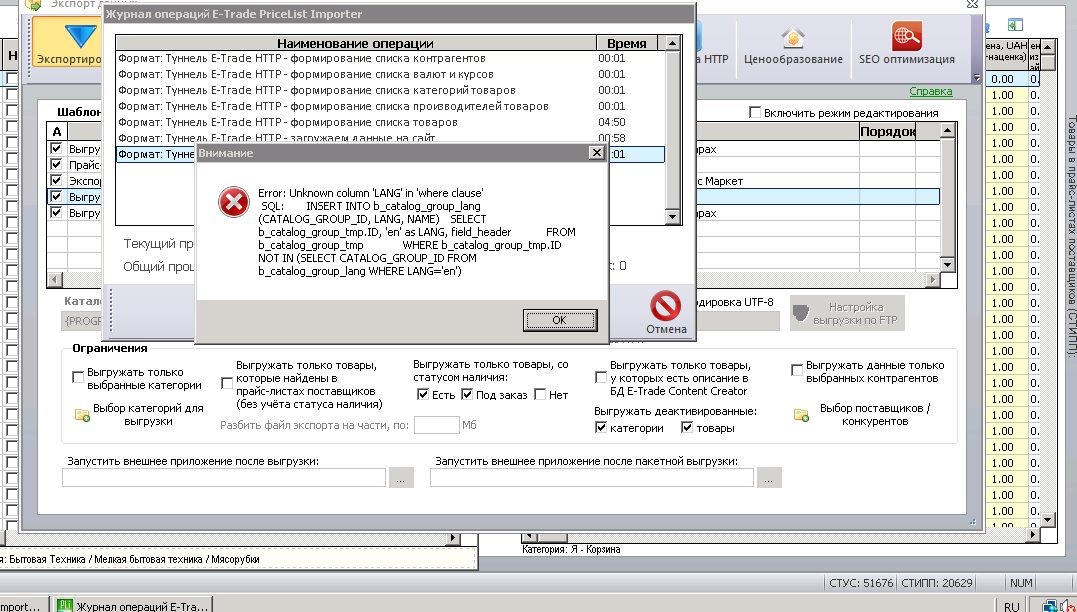Select log row формирование списка контрагентов
Image resolution: width=1077 pixels, height=612 pixels.
390,58
